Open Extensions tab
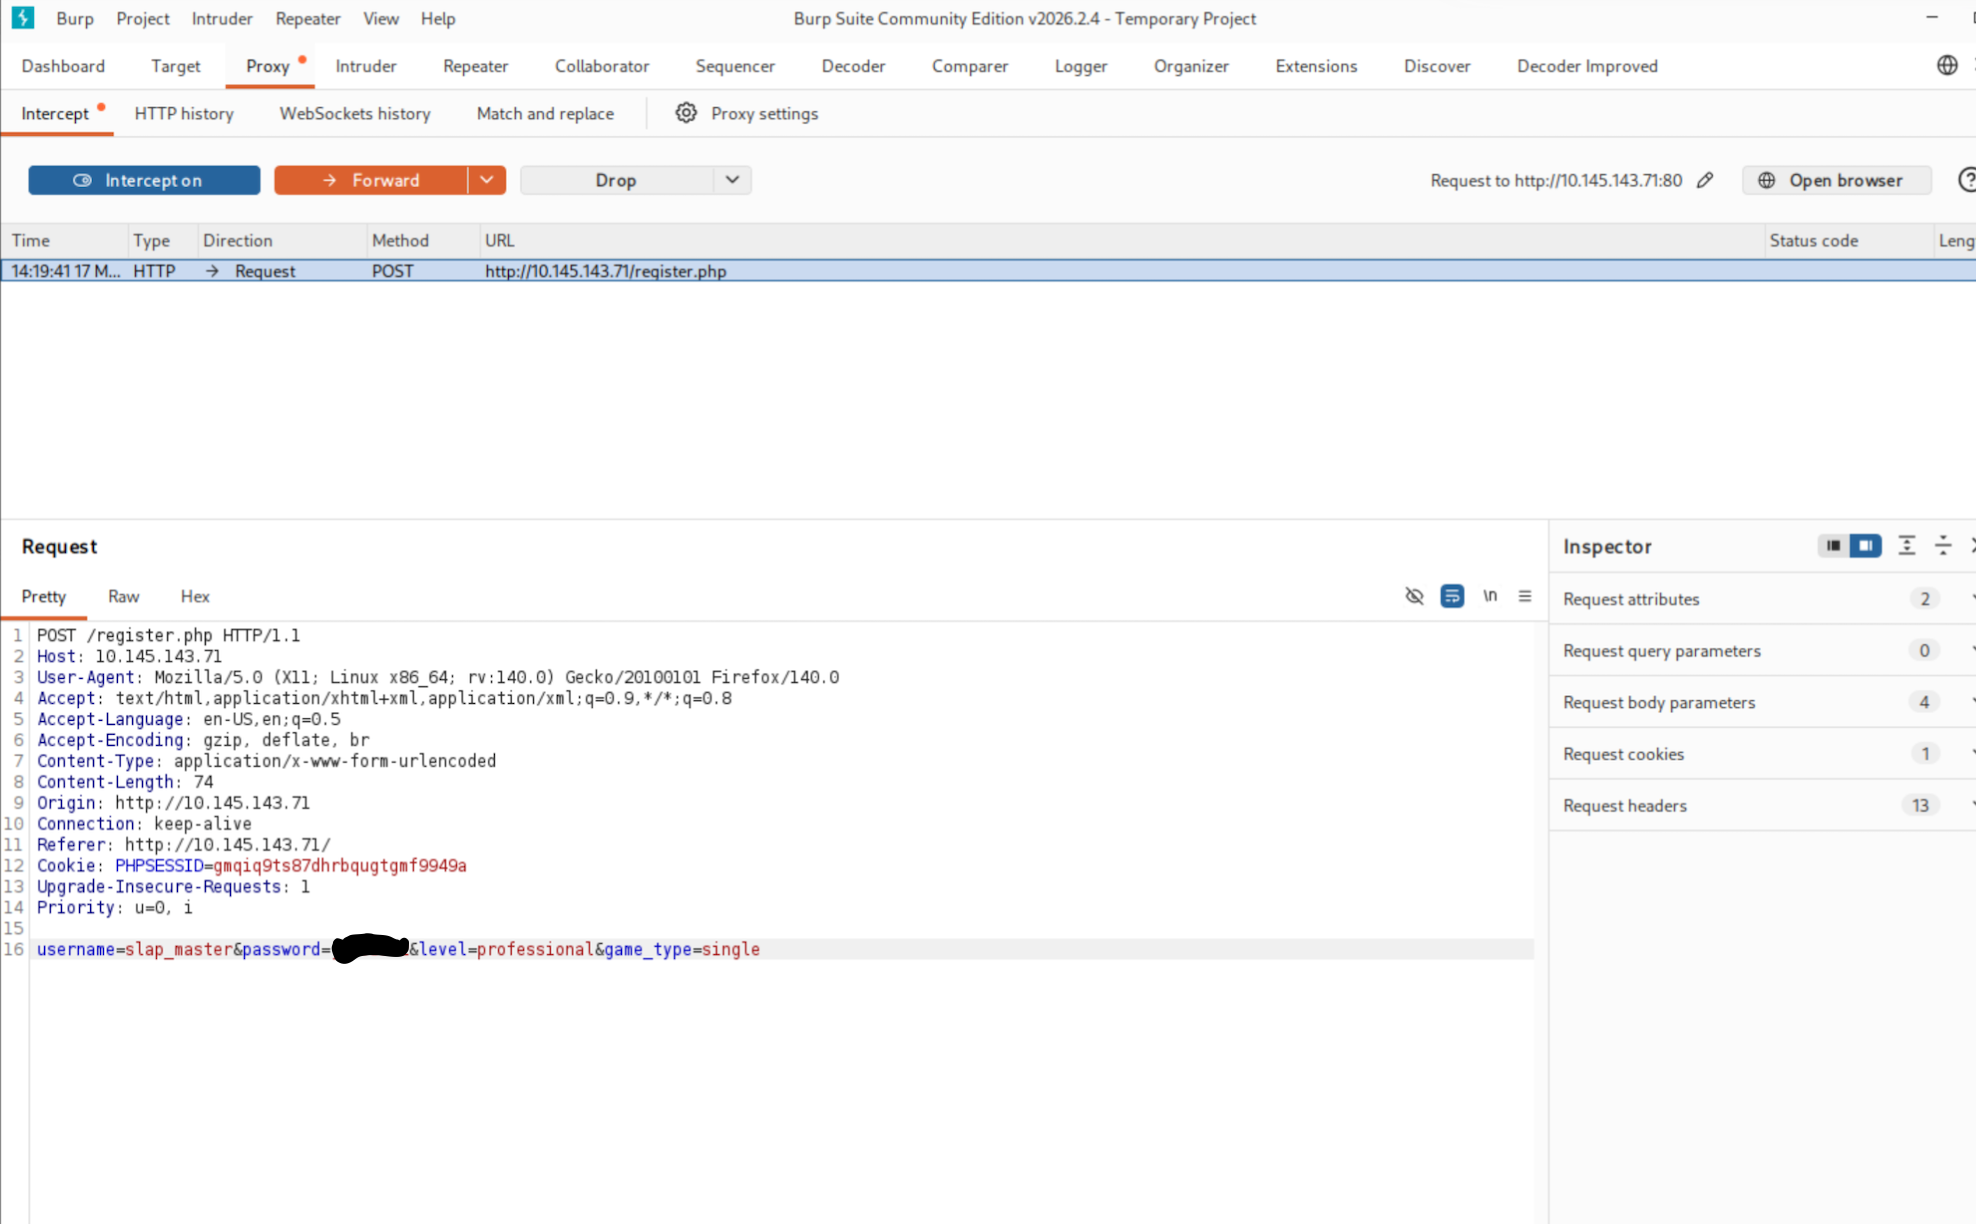The width and height of the screenshot is (1976, 1224). (1316, 66)
